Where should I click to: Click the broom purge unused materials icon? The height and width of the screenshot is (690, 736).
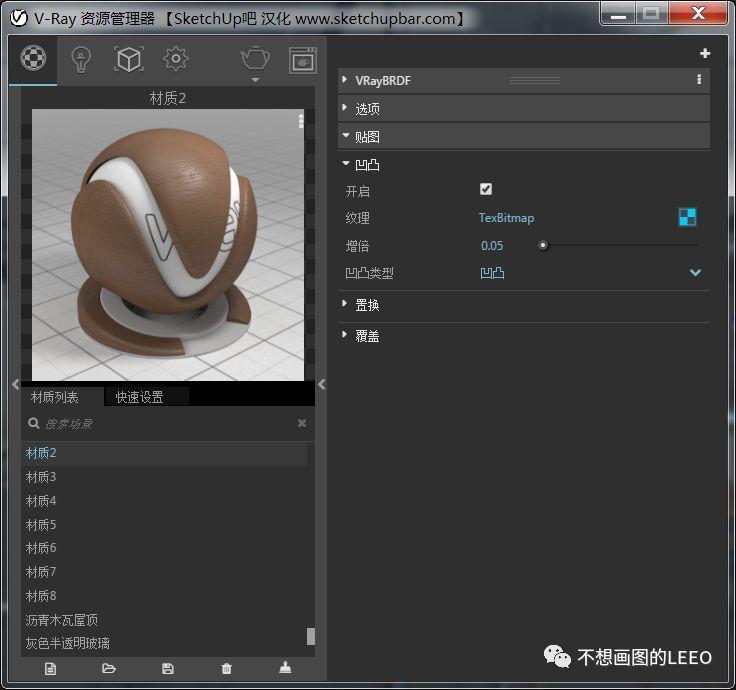[x=285, y=667]
